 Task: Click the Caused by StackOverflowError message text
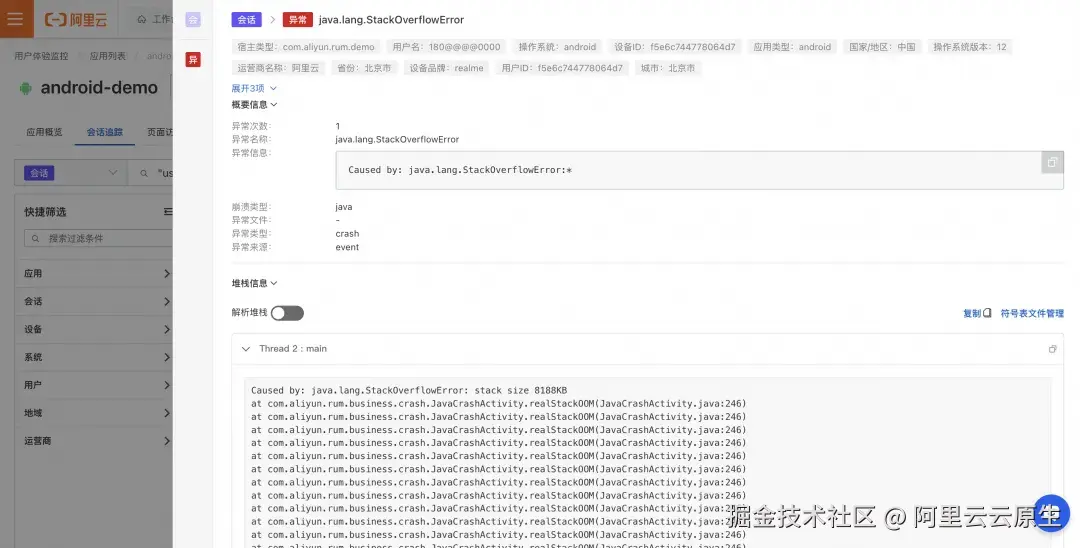(x=459, y=170)
